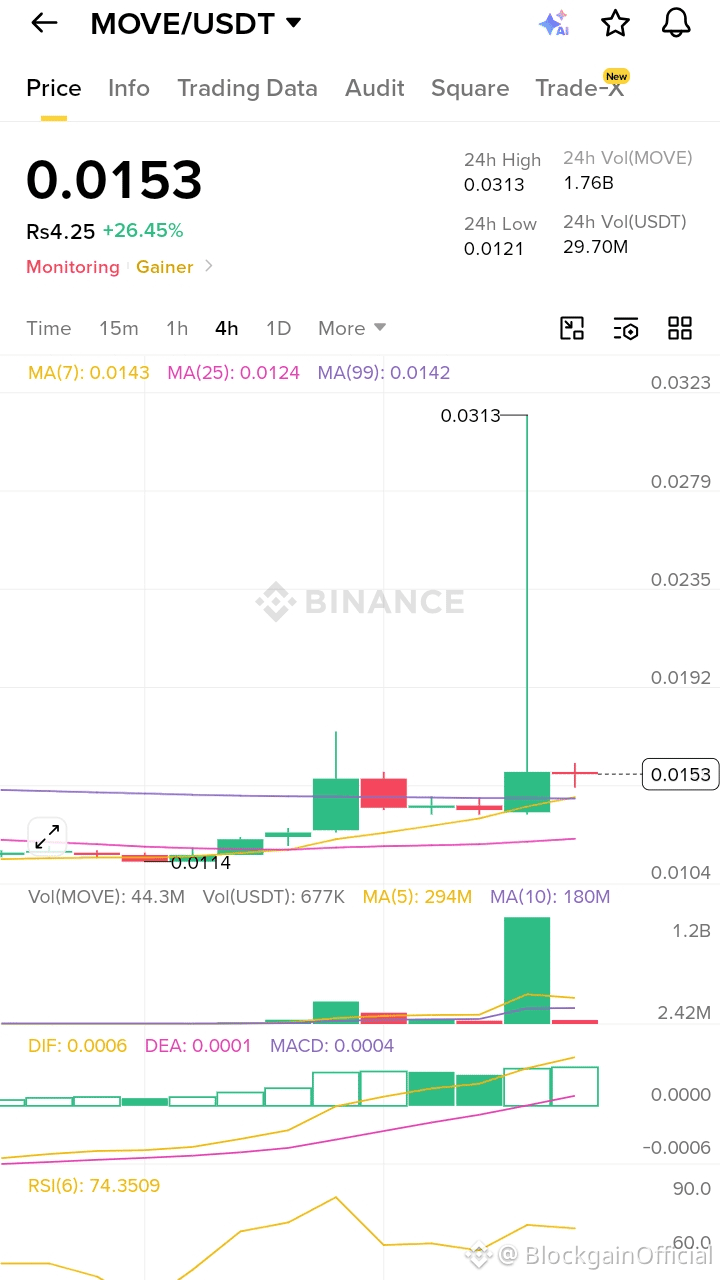Tap the volume MA(10): 180M label
Screen dimensions: 720x1280
pyautogui.click(x=550, y=897)
